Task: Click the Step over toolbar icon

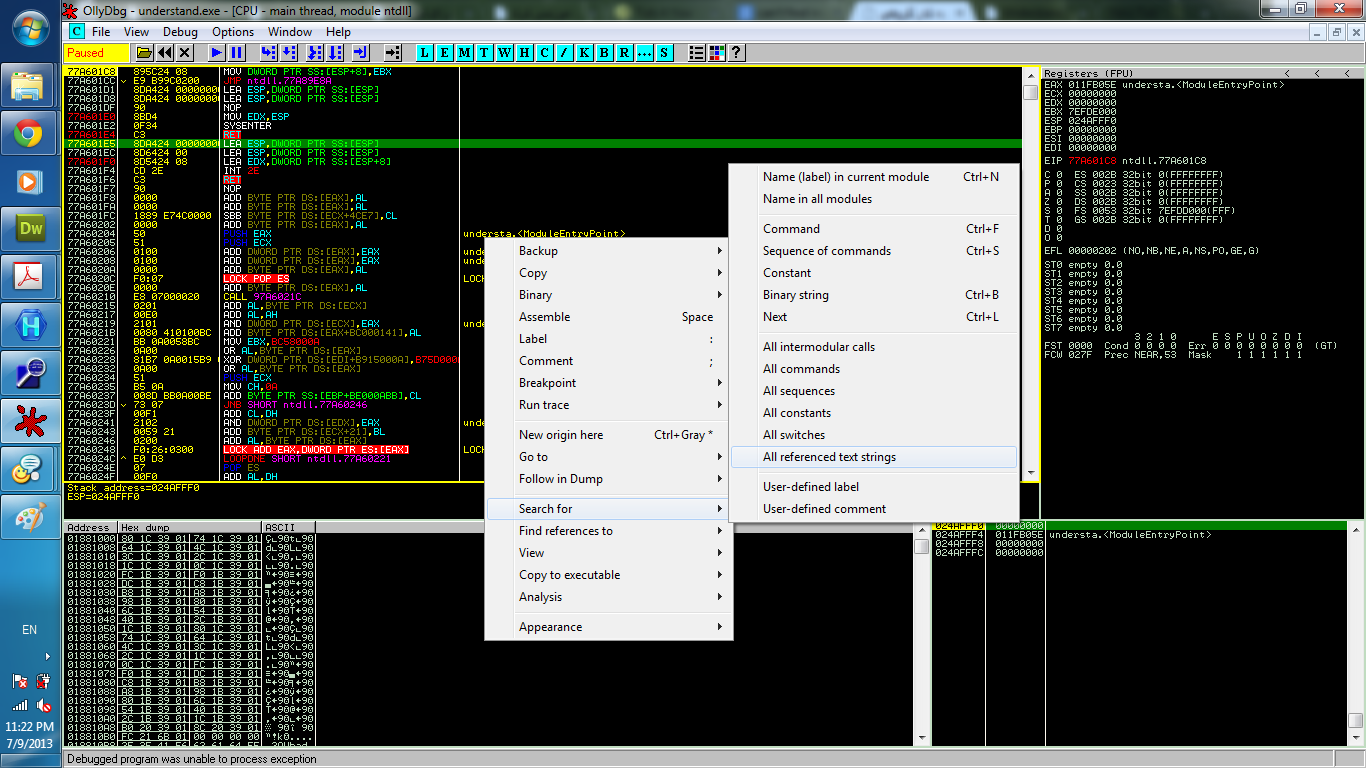Action: (x=290, y=52)
